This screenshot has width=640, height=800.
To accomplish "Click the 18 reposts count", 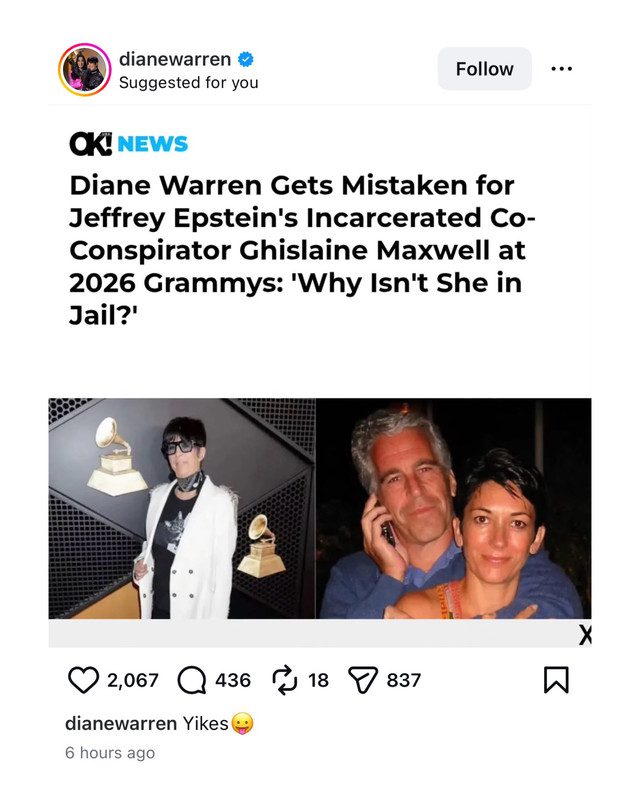I will coord(318,680).
